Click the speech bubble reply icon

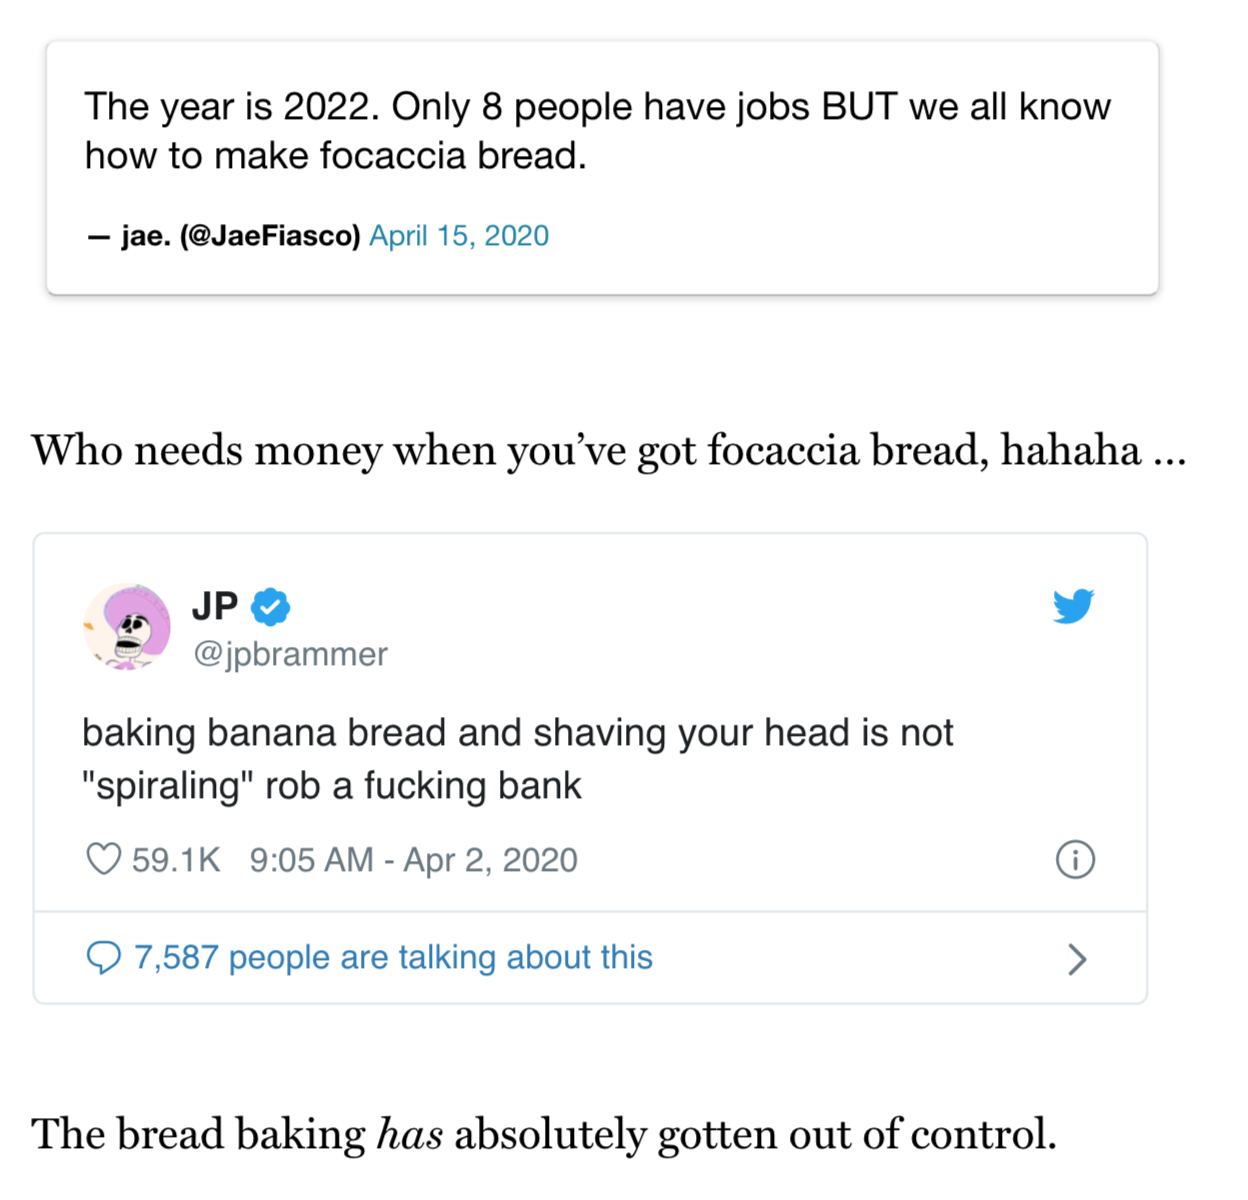click(x=103, y=958)
